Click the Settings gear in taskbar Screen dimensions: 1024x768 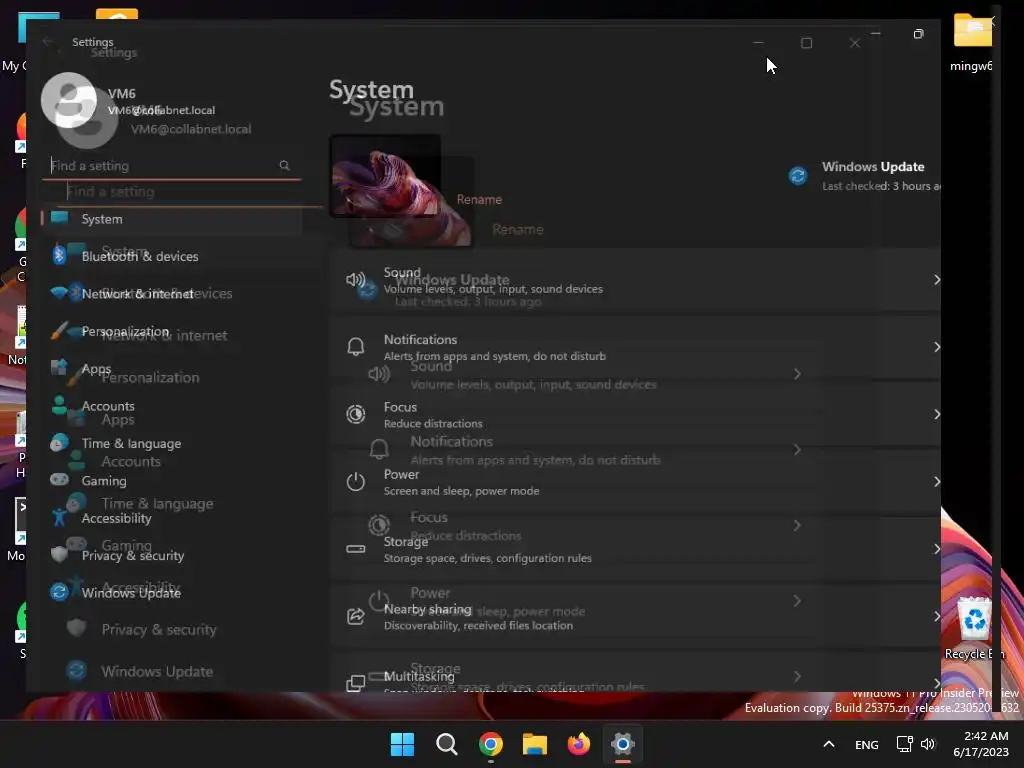(x=622, y=744)
